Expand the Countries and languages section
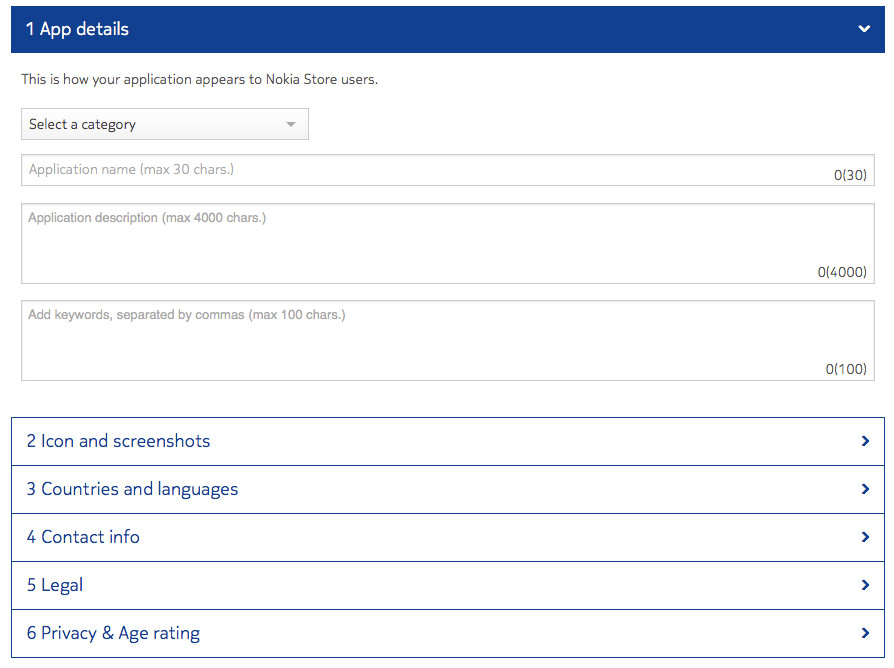This screenshot has width=894, height=668. [133, 489]
